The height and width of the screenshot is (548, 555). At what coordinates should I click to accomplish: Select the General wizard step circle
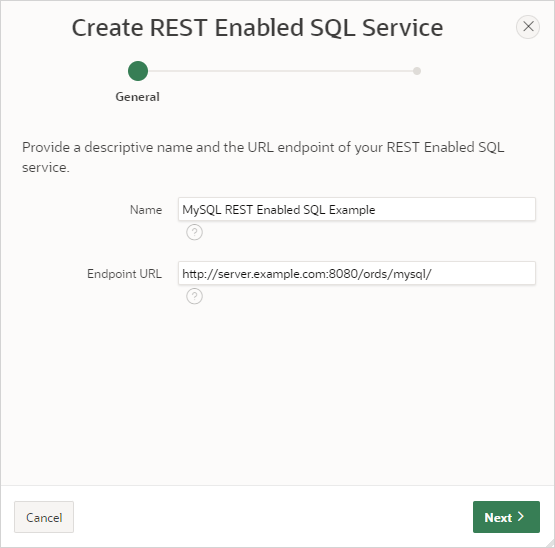[138, 71]
